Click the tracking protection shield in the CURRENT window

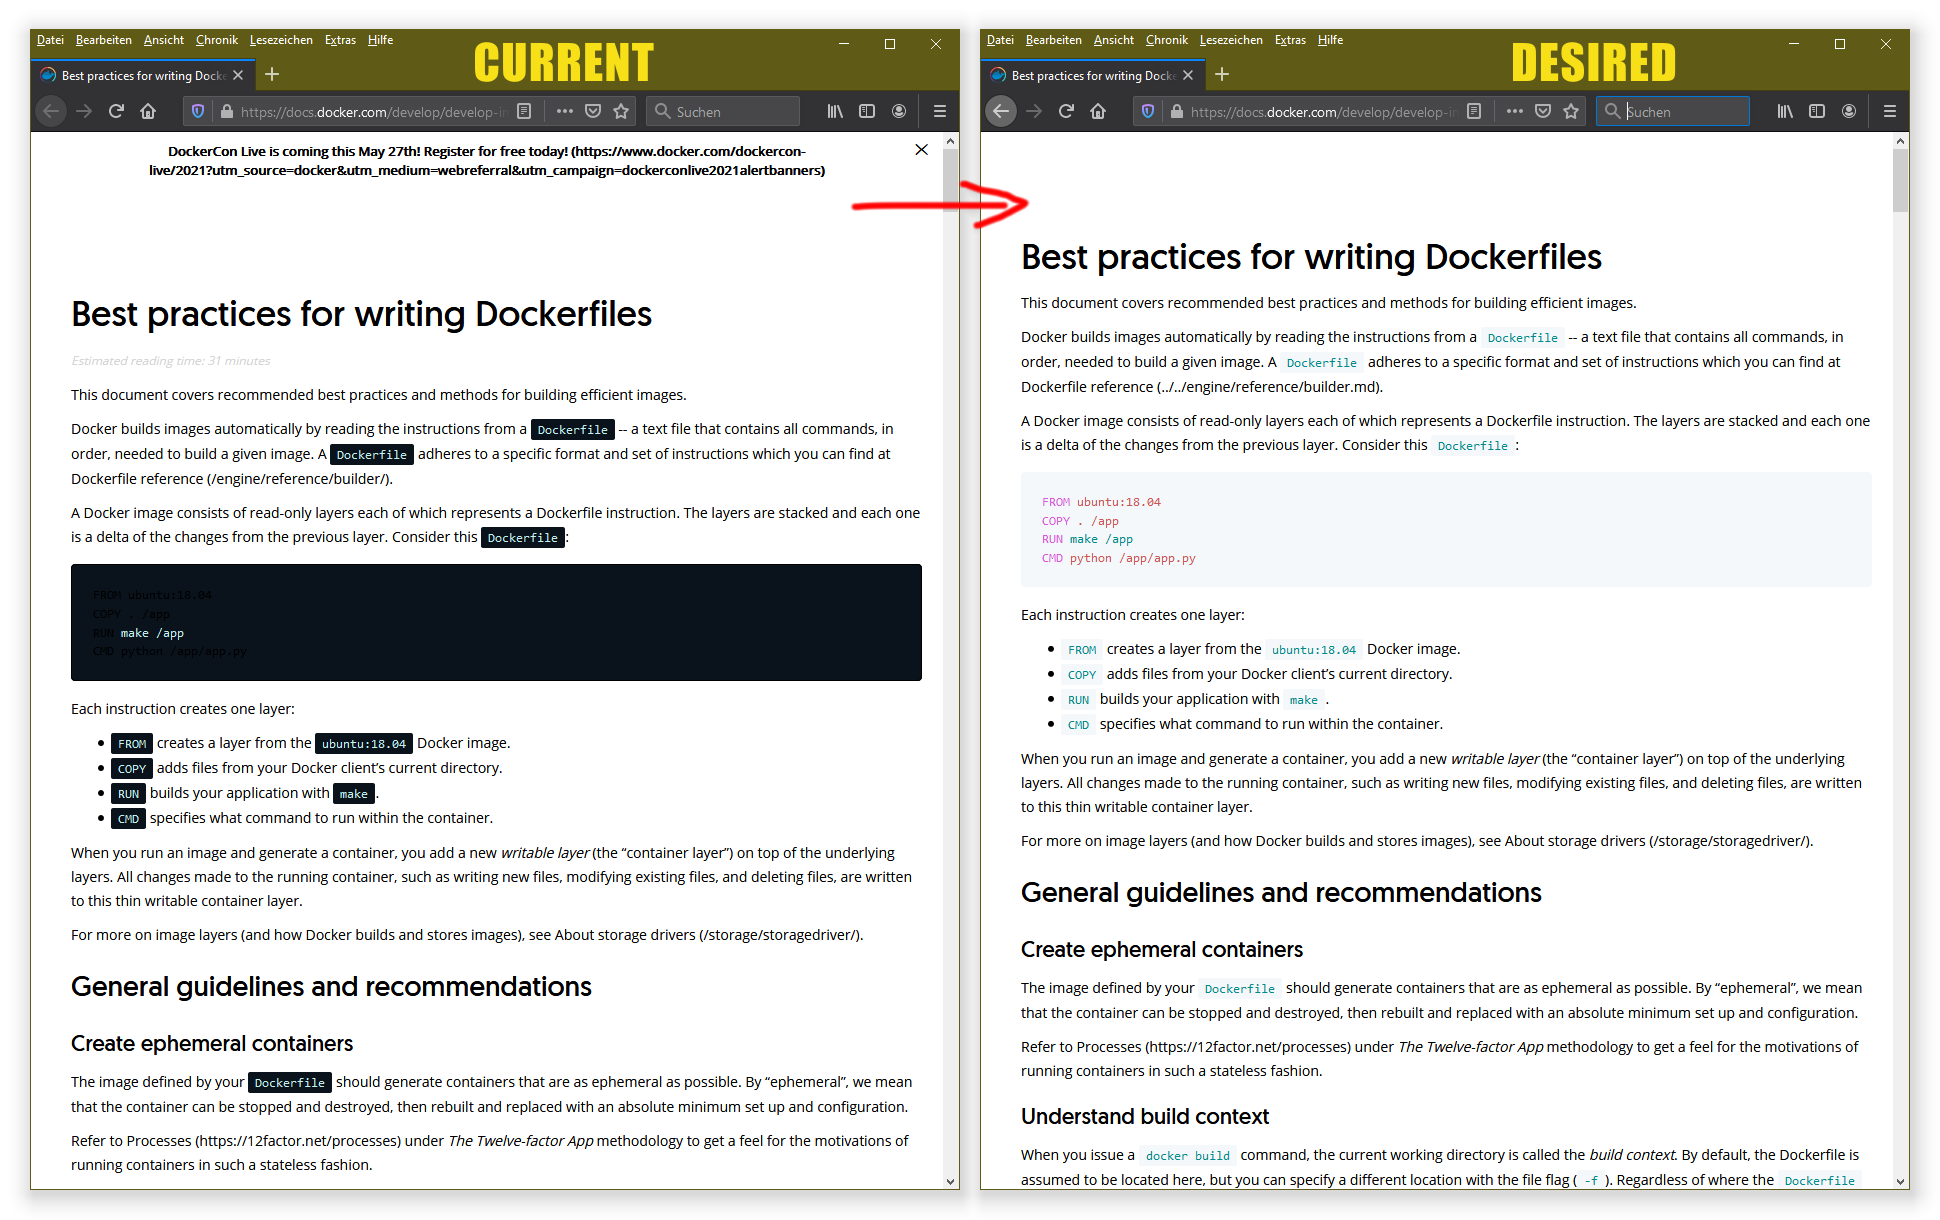pyautogui.click(x=198, y=111)
